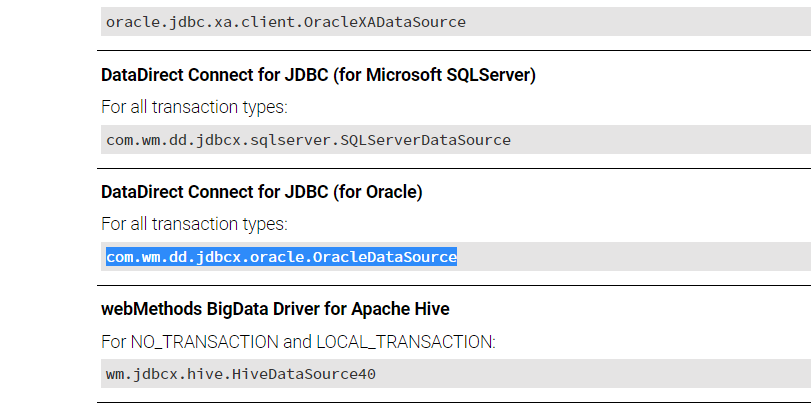Click 'For all transaction types:' under Oracle heading
811x405 pixels.
click(x=194, y=224)
